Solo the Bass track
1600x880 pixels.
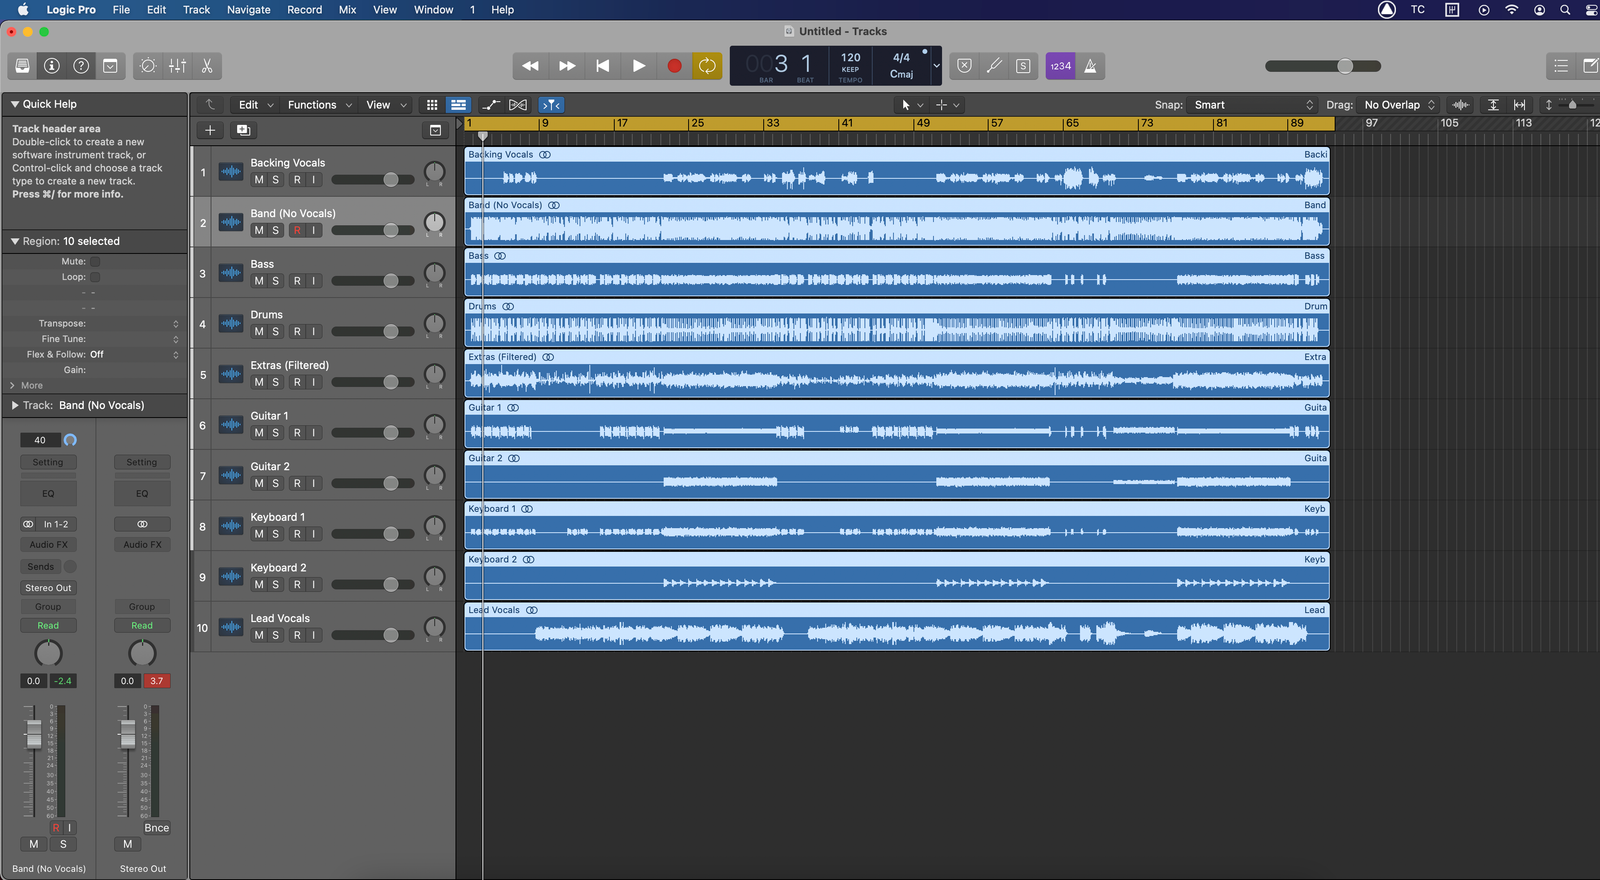click(x=276, y=281)
